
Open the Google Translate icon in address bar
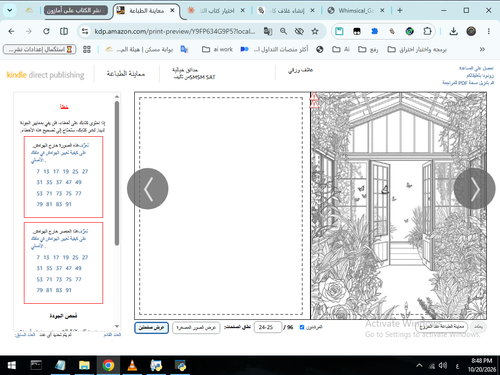coord(268,31)
